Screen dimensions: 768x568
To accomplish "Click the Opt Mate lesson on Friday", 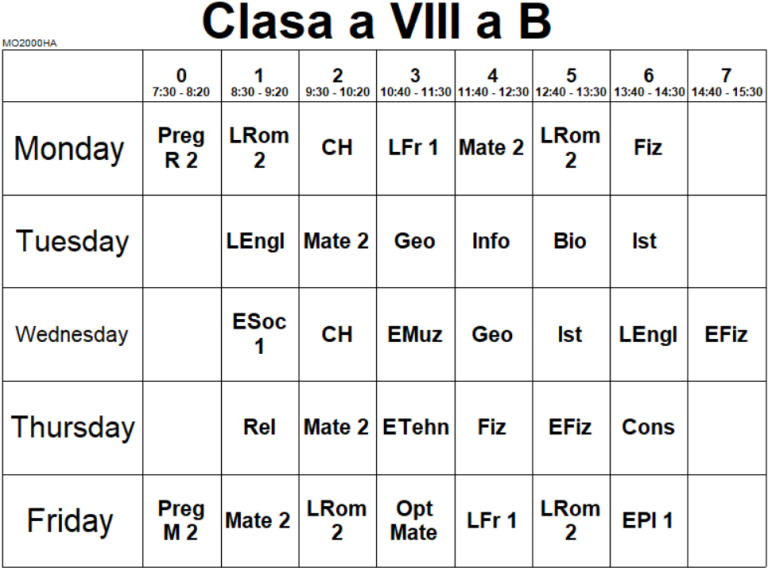I will click(x=415, y=521).
